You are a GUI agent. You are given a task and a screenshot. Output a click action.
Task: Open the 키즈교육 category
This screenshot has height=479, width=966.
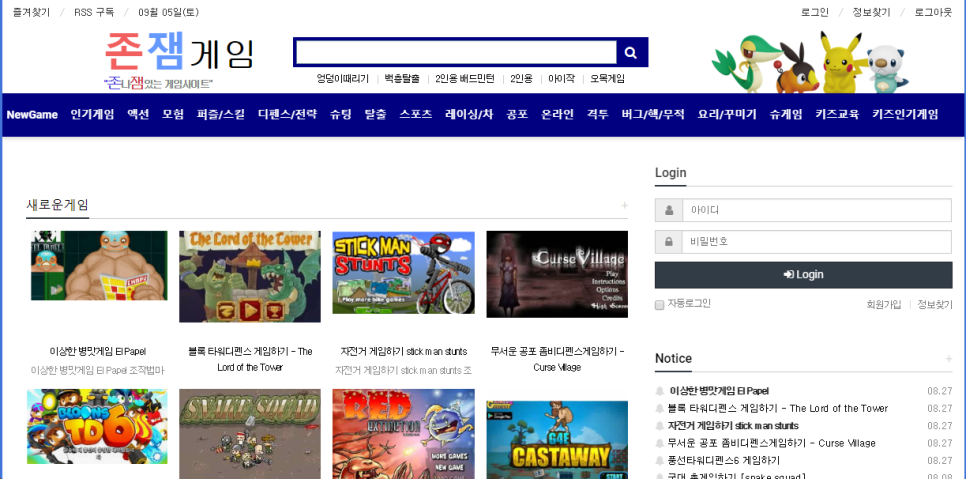[837, 115]
